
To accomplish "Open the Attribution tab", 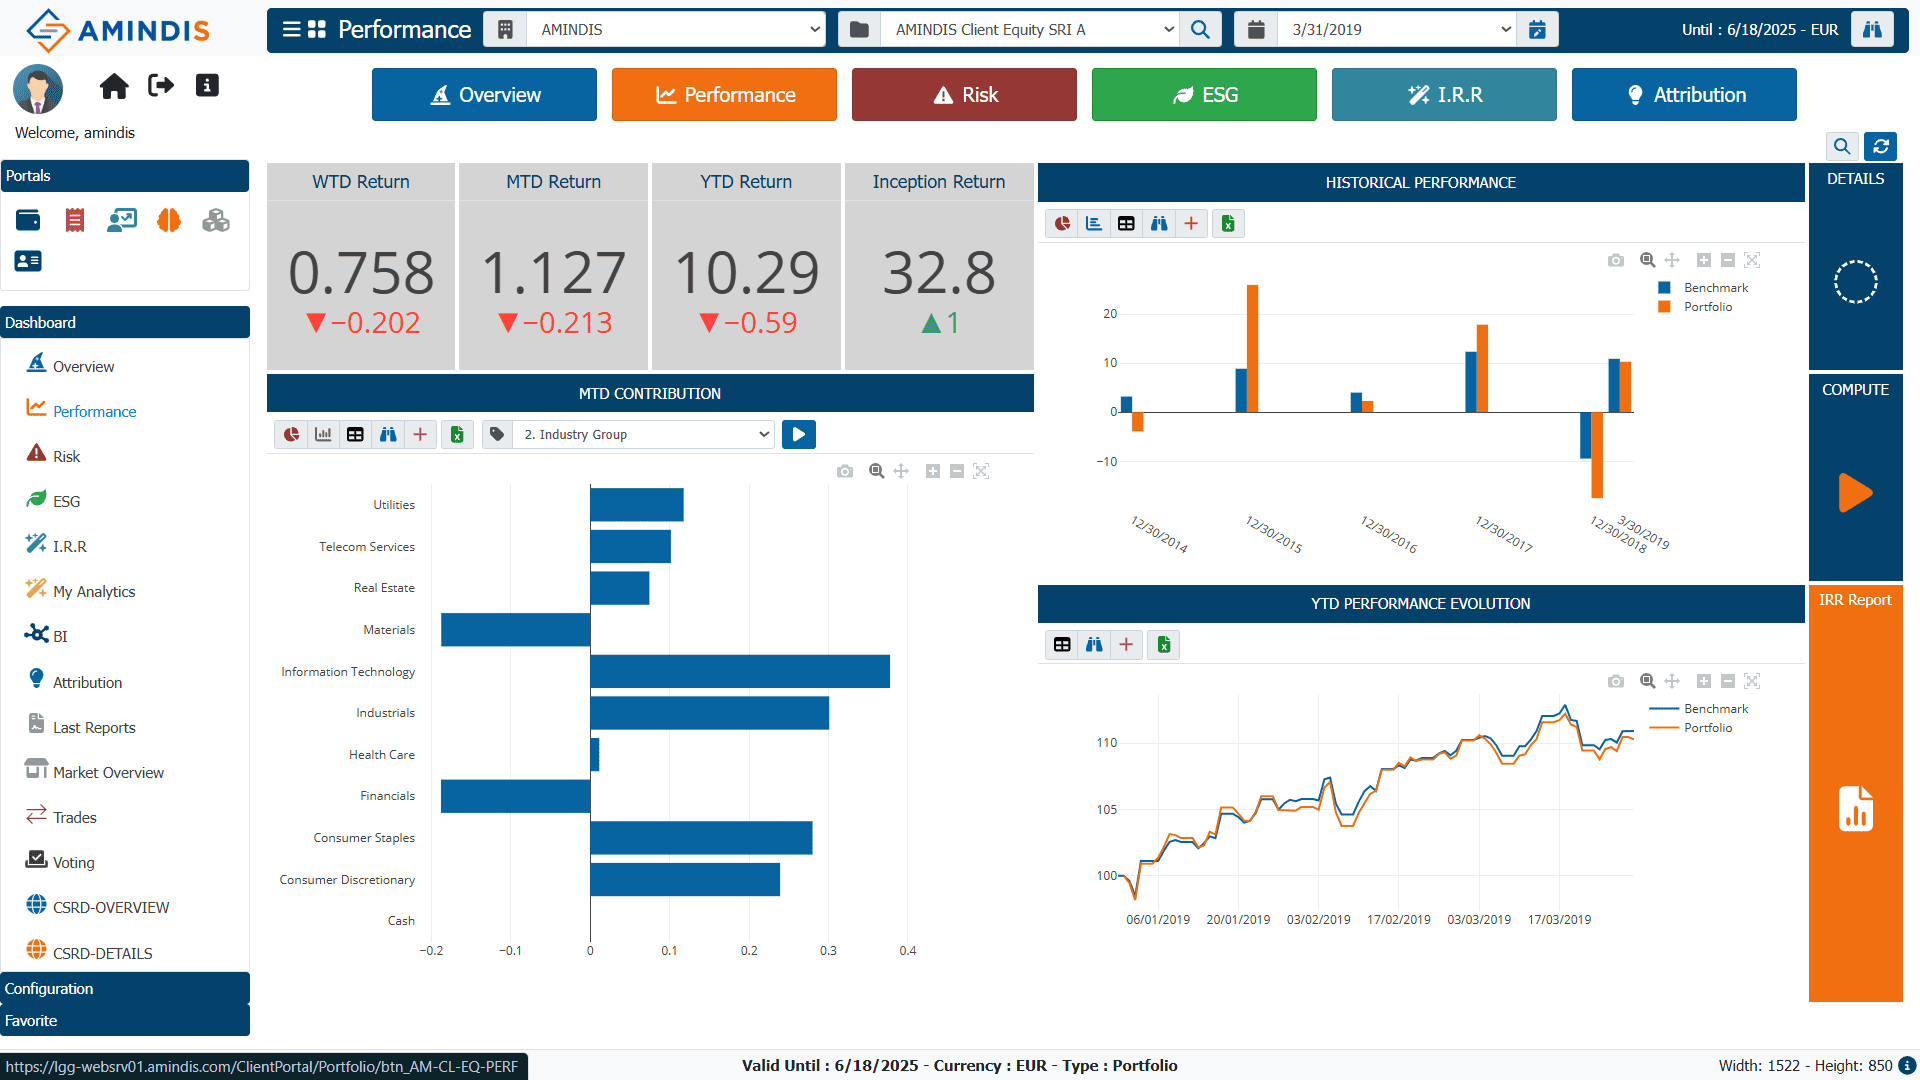I will click(x=1684, y=95).
